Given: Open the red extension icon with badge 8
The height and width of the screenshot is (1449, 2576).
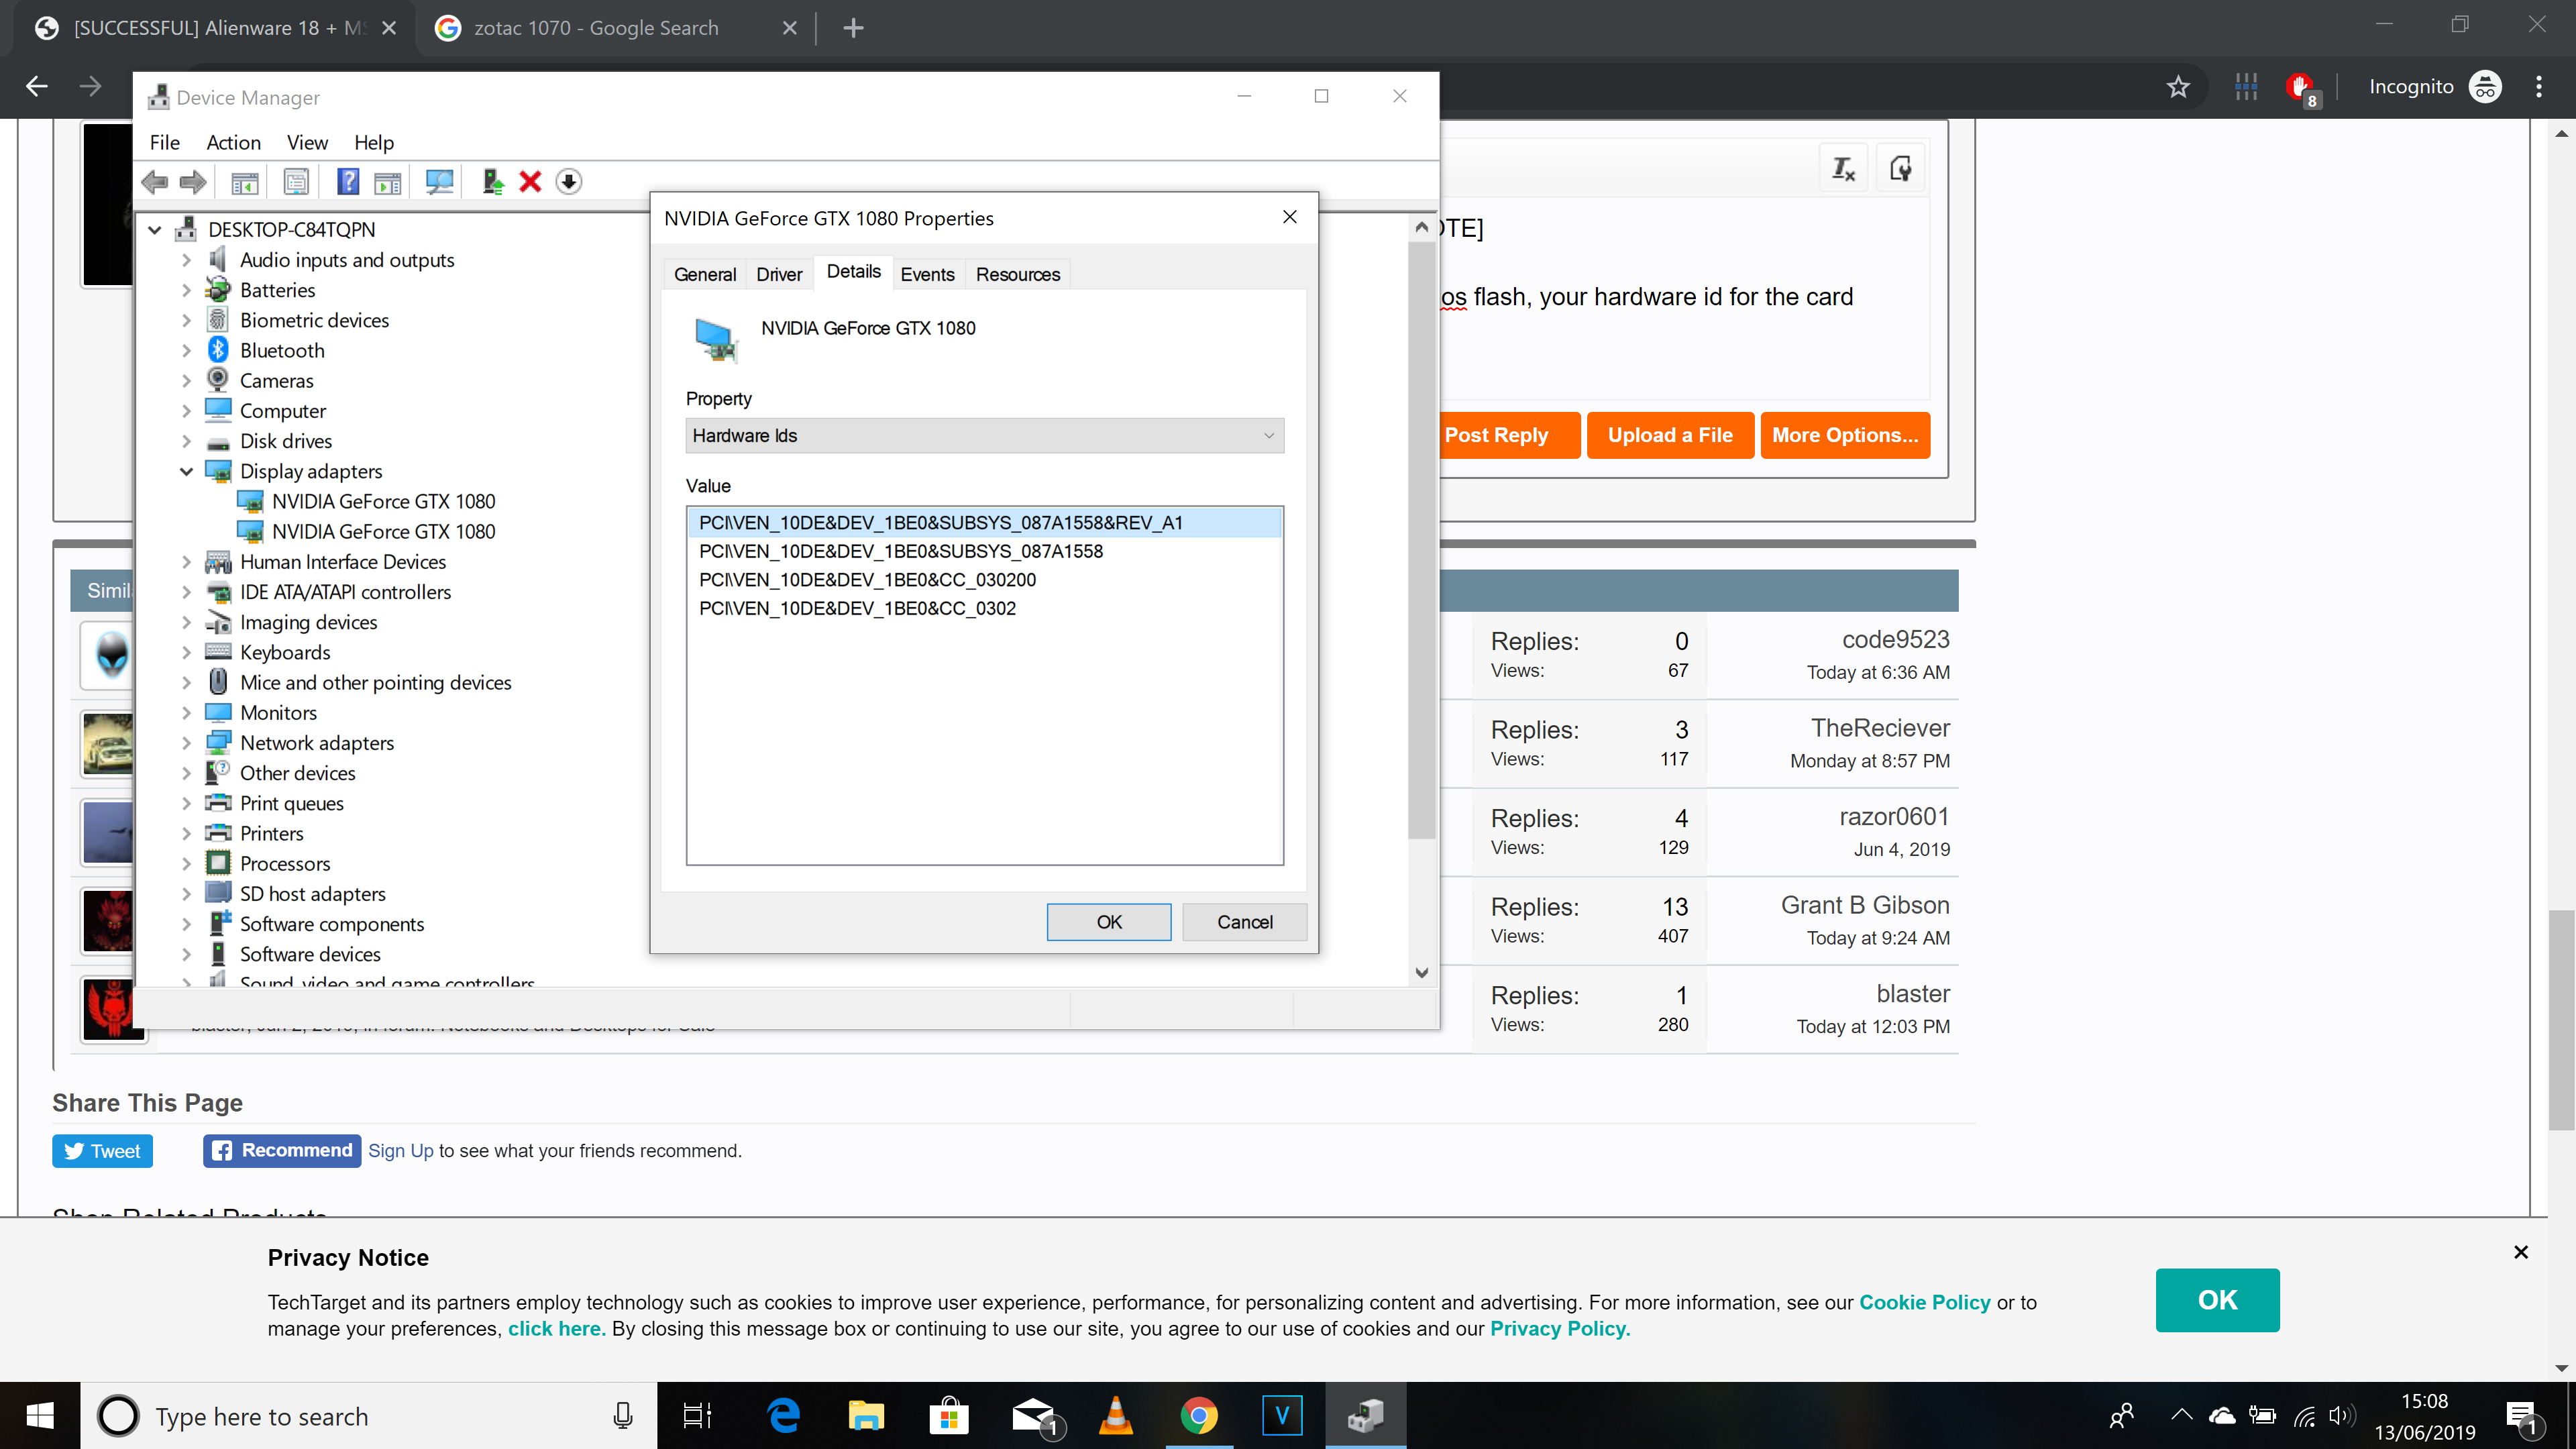Looking at the screenshot, I should pos(2301,88).
